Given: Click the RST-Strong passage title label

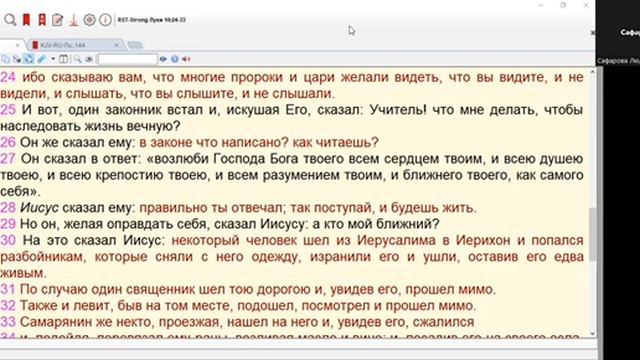Looking at the screenshot, I should pyautogui.click(x=151, y=20).
